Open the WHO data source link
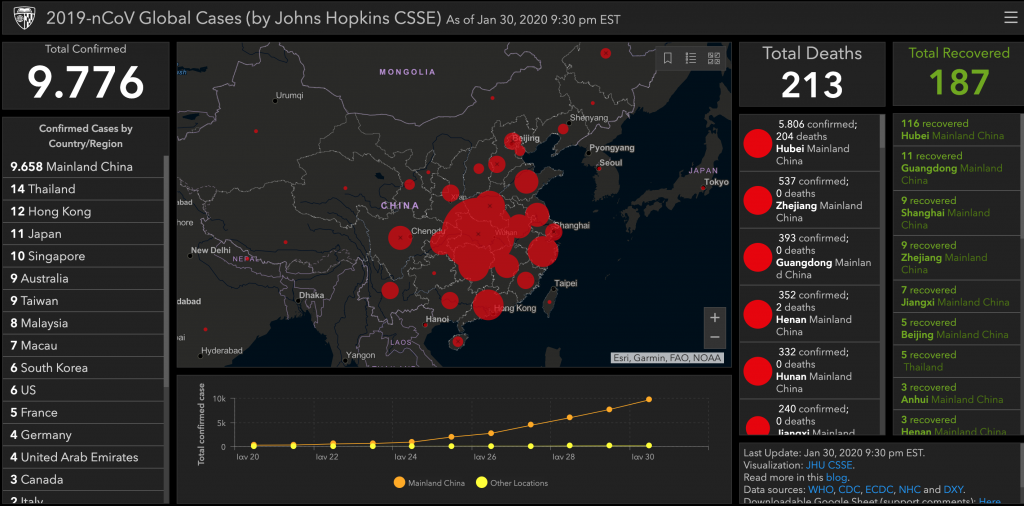Viewport: 1024px width, 506px height. coord(819,490)
